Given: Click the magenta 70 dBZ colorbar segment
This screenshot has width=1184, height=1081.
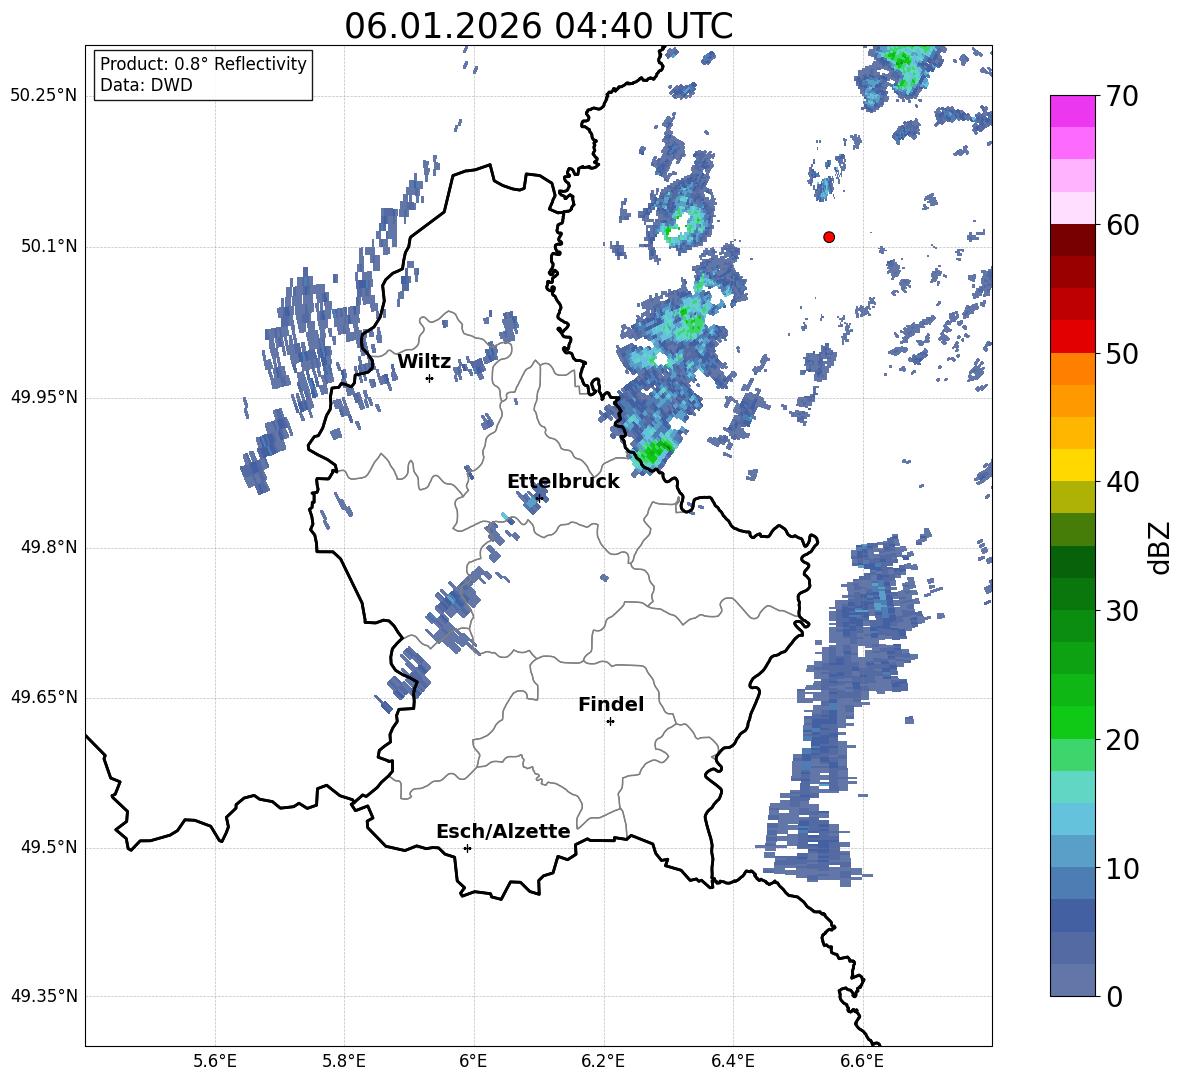Looking at the screenshot, I should 1072,111.
